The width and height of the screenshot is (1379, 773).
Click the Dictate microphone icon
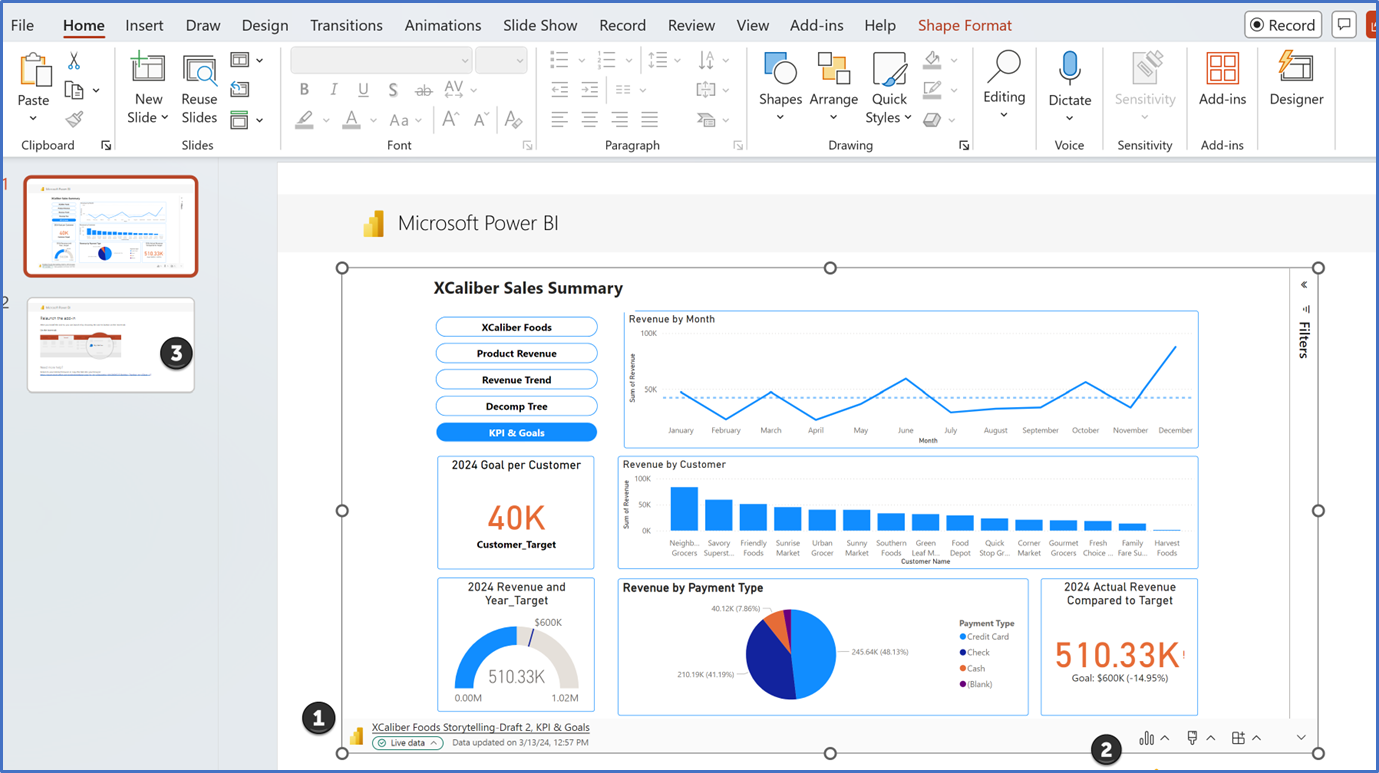1070,69
